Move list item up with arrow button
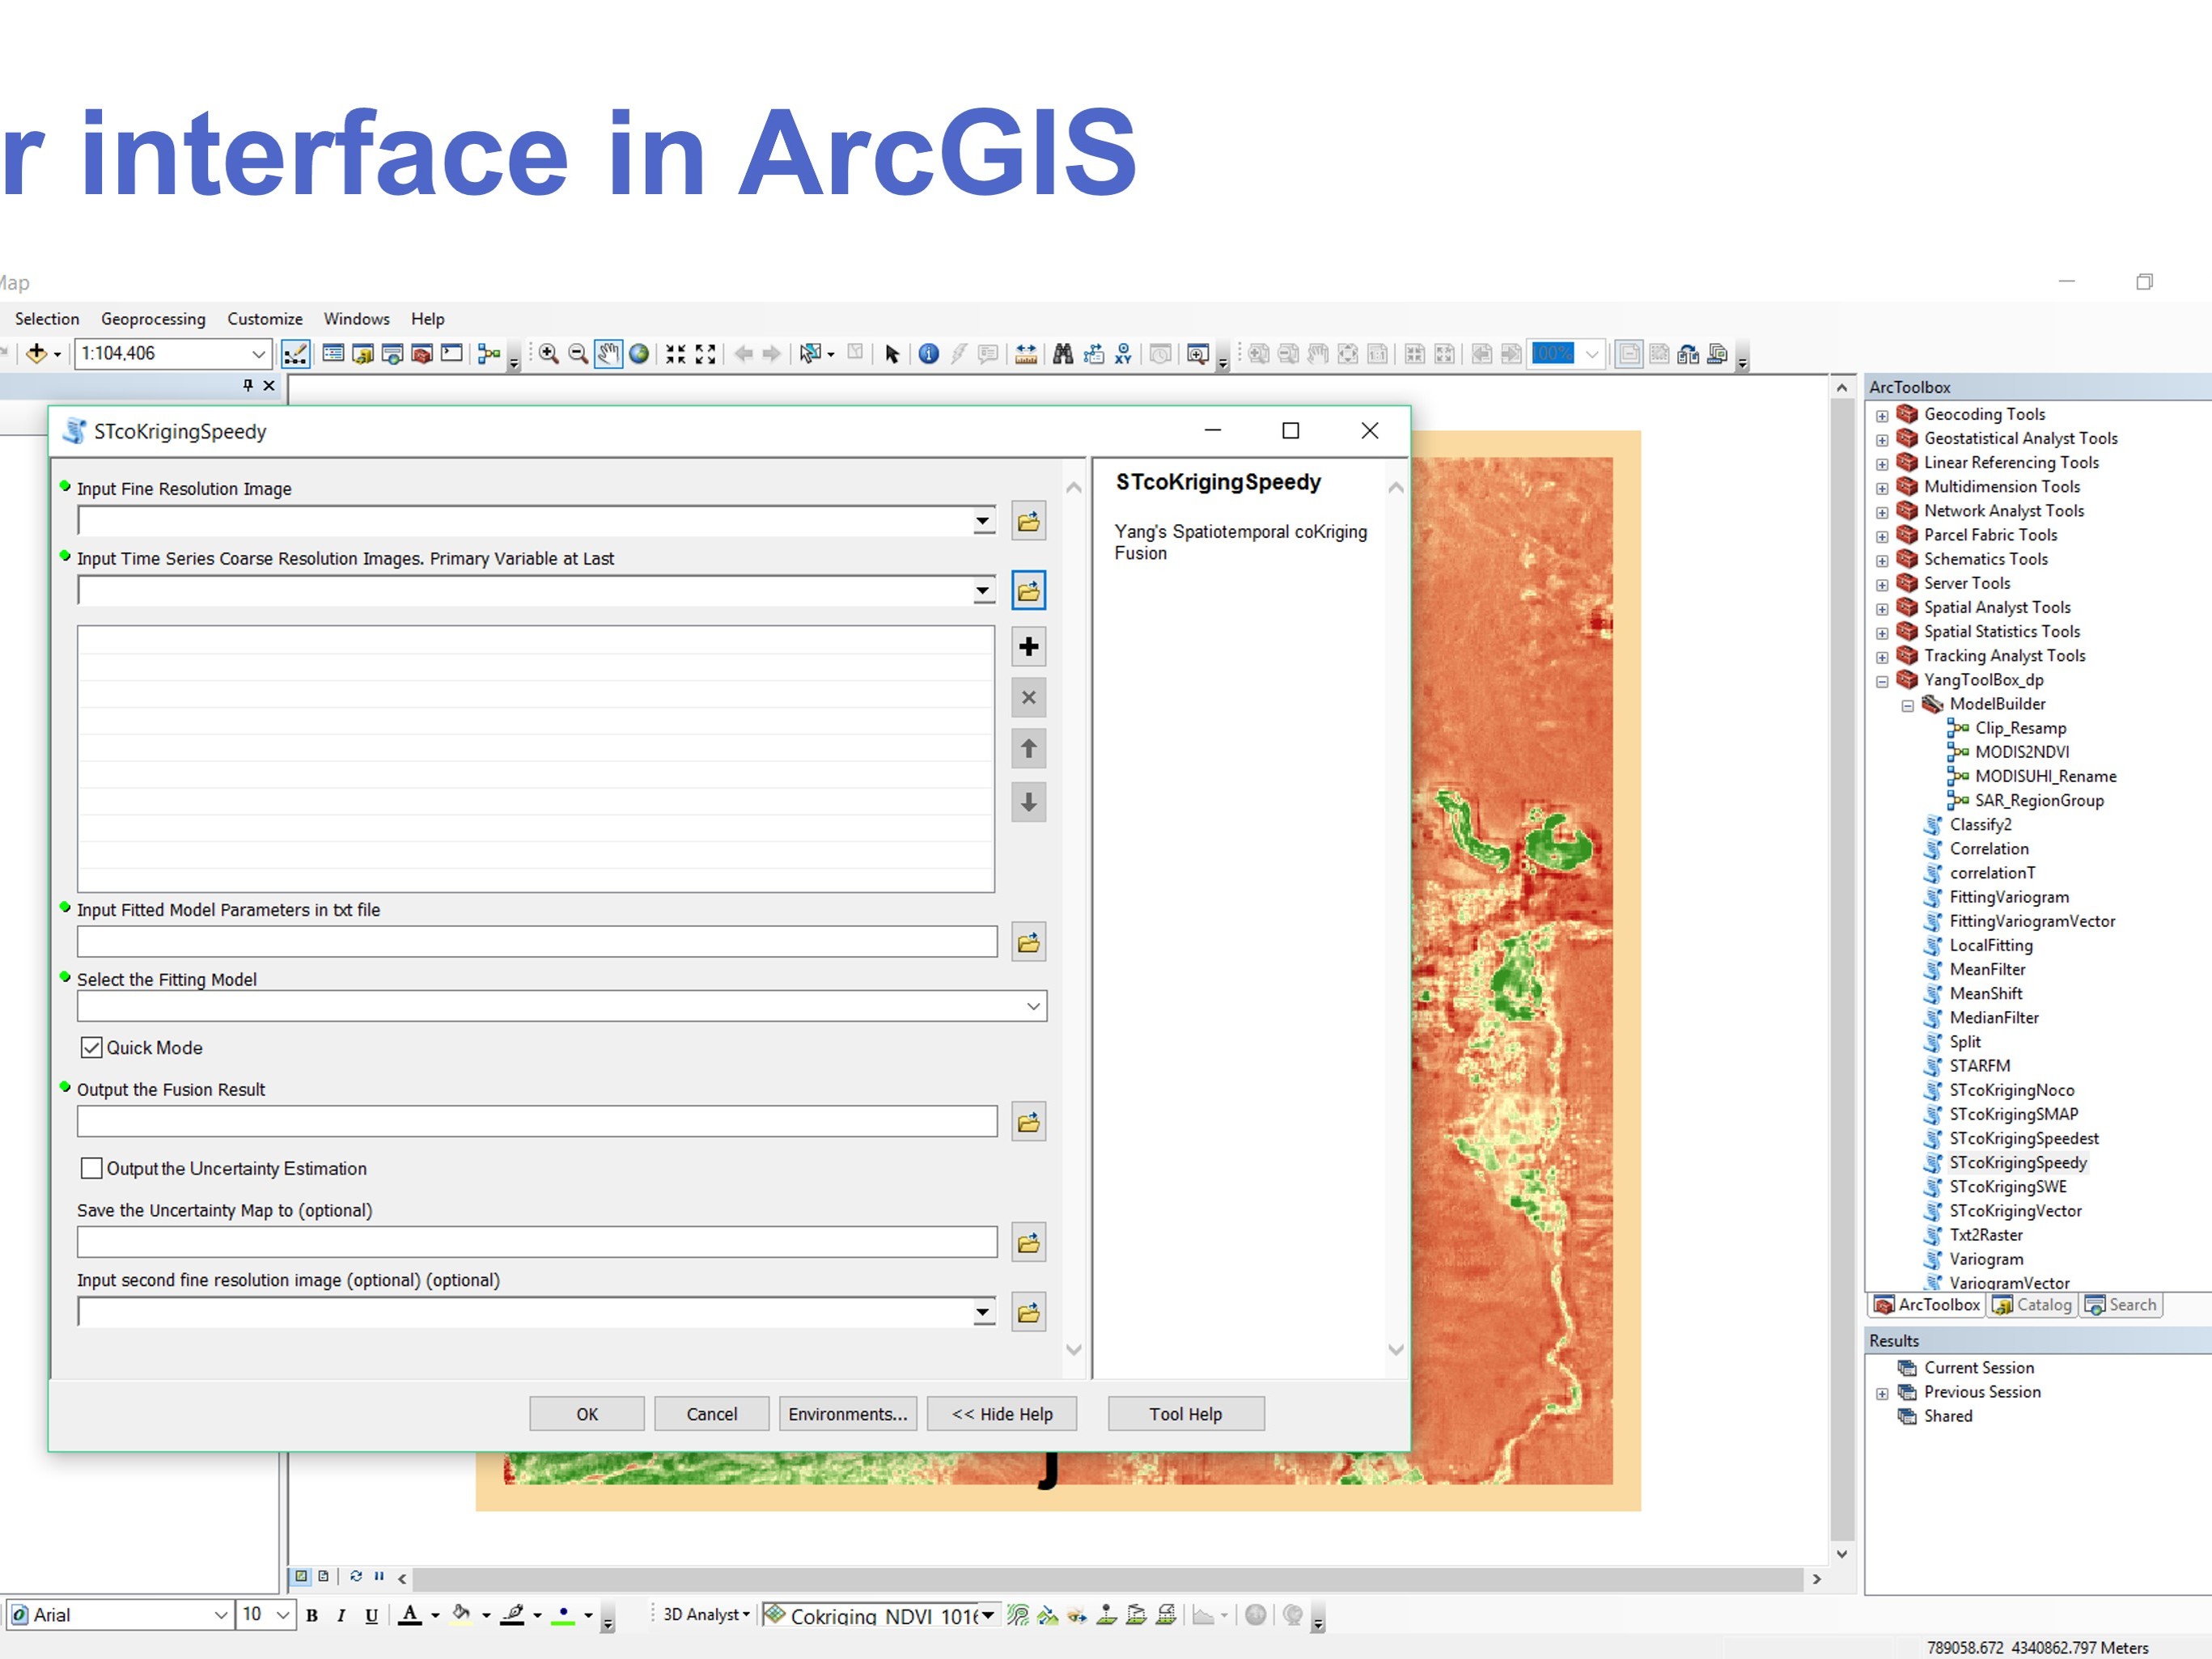The image size is (2212, 1659). point(1028,749)
